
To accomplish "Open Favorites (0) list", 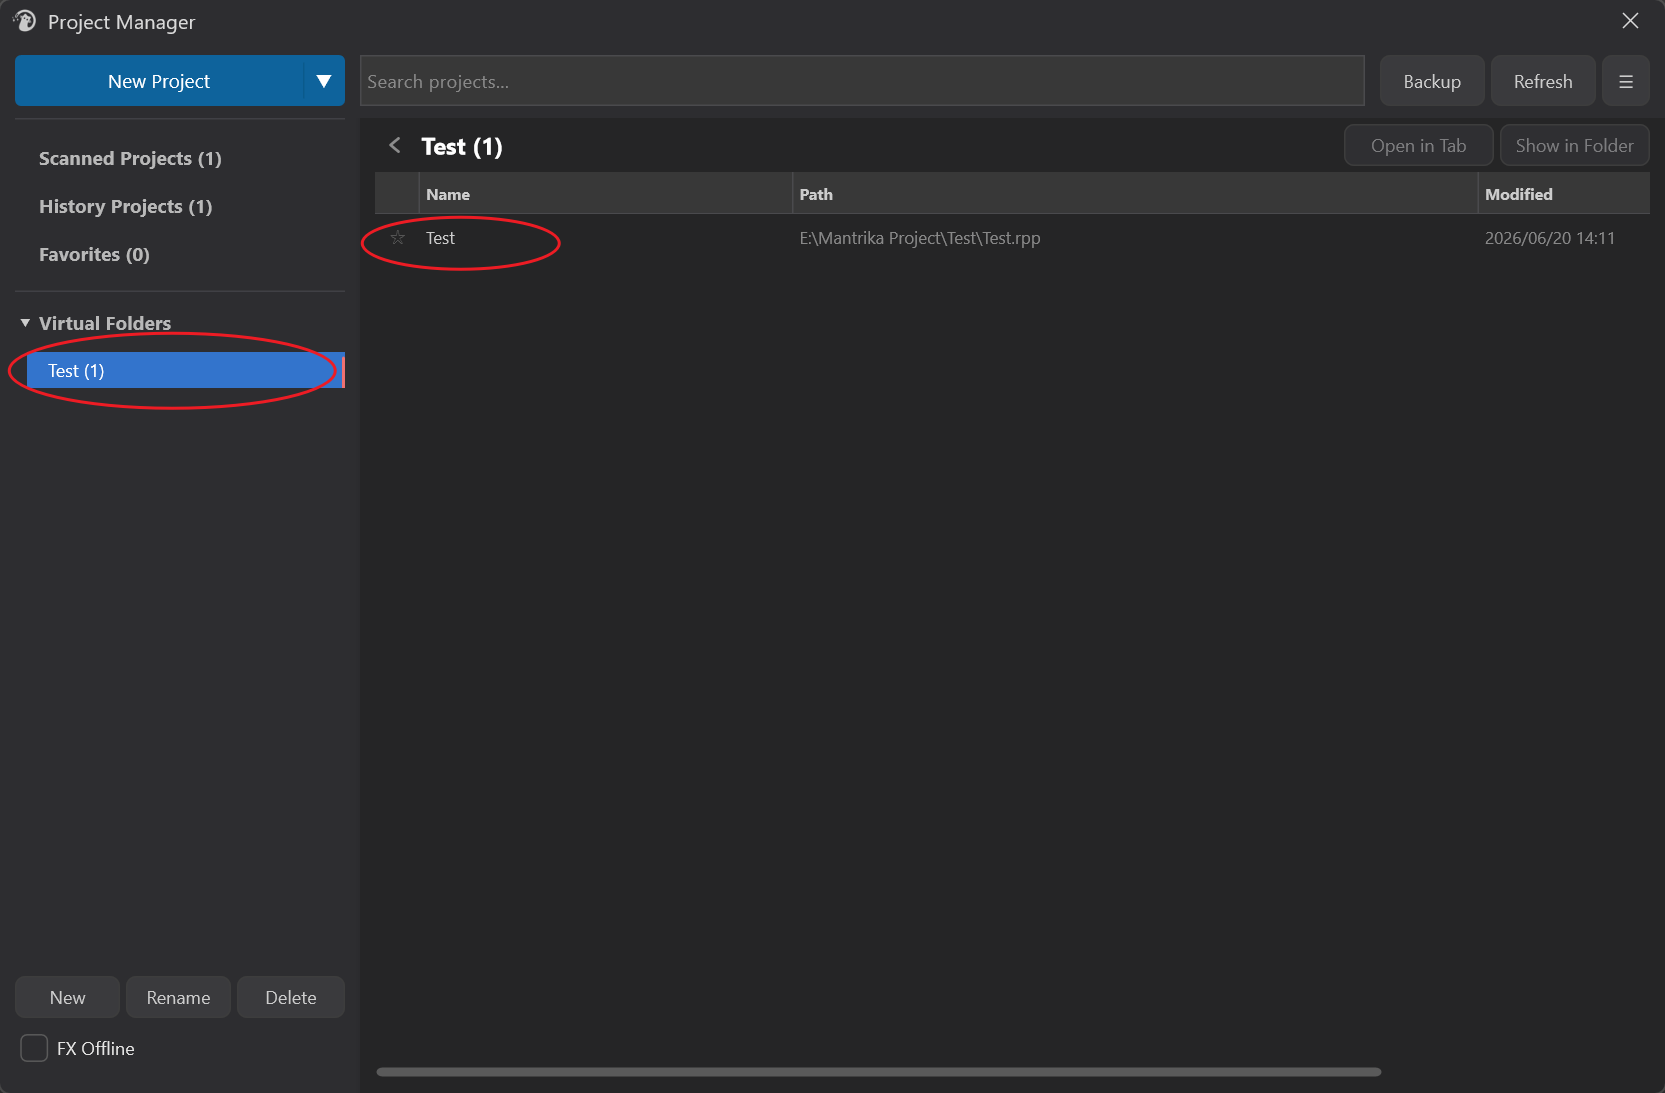I will [94, 255].
